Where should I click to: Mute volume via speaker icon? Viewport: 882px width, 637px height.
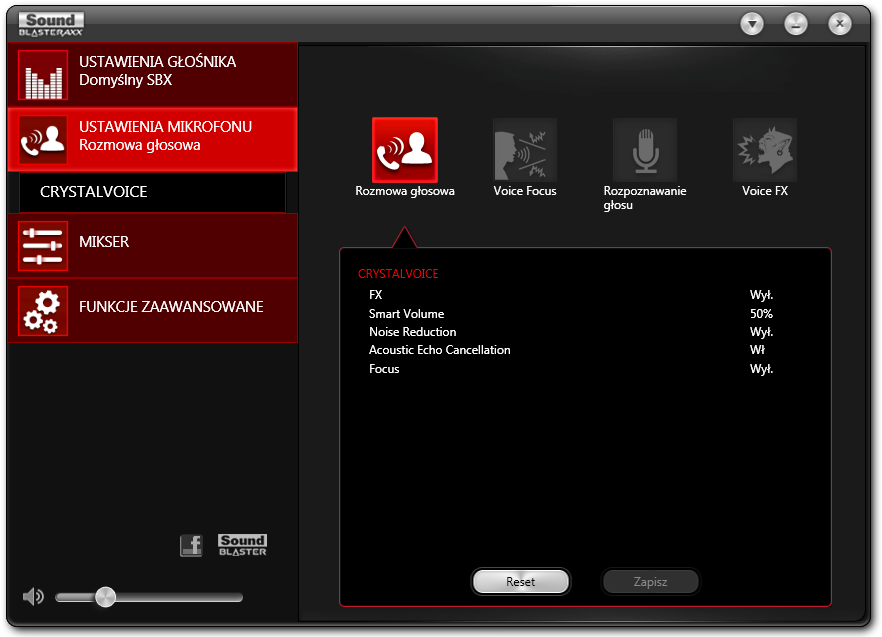(x=33, y=596)
